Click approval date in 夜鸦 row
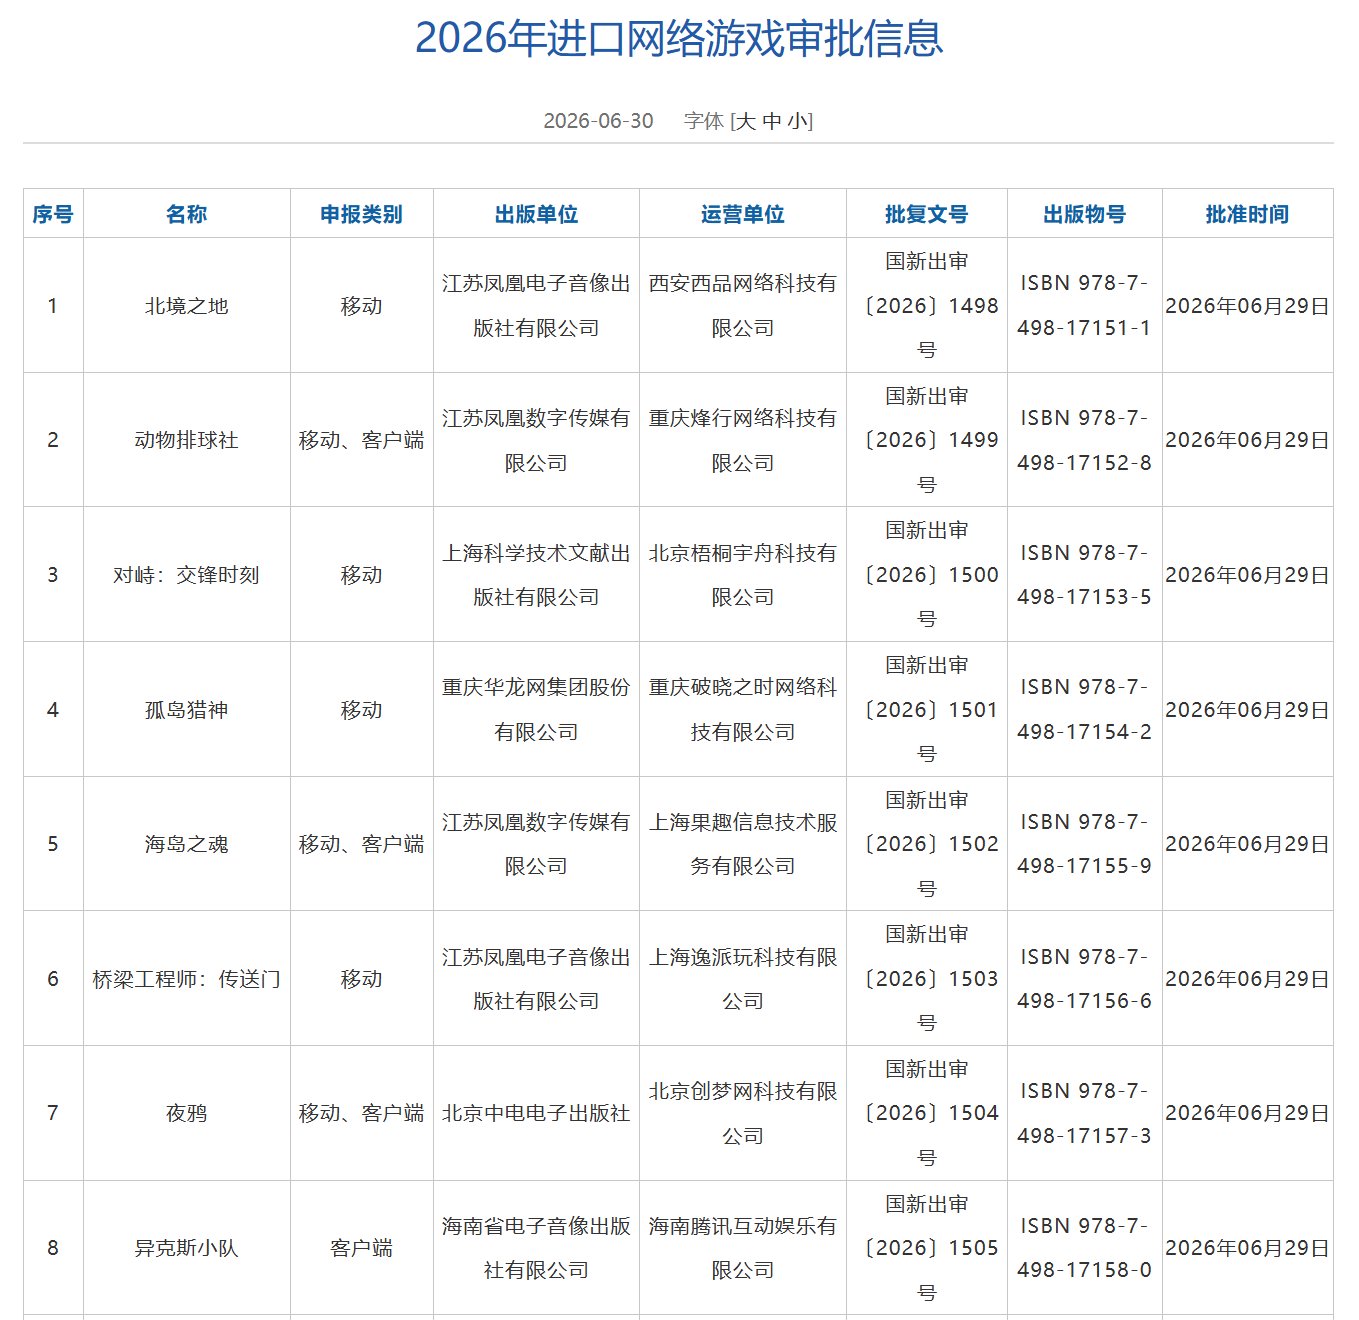 (1247, 1113)
